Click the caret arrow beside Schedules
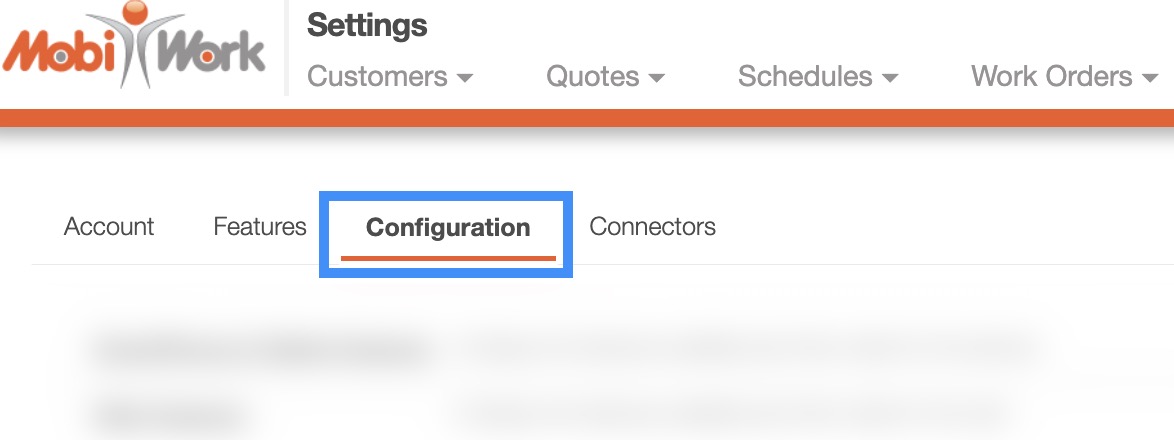 [889, 78]
